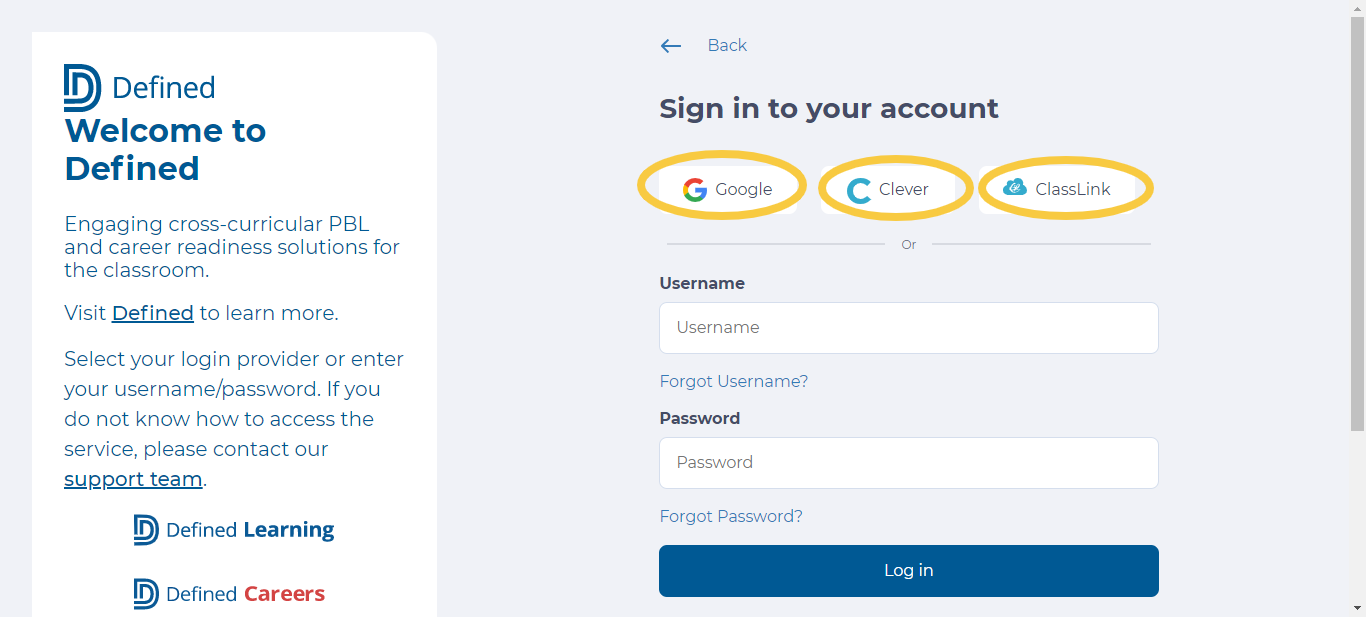Click the scrollbar down arrow
The image size is (1366, 617).
pos(1357,608)
